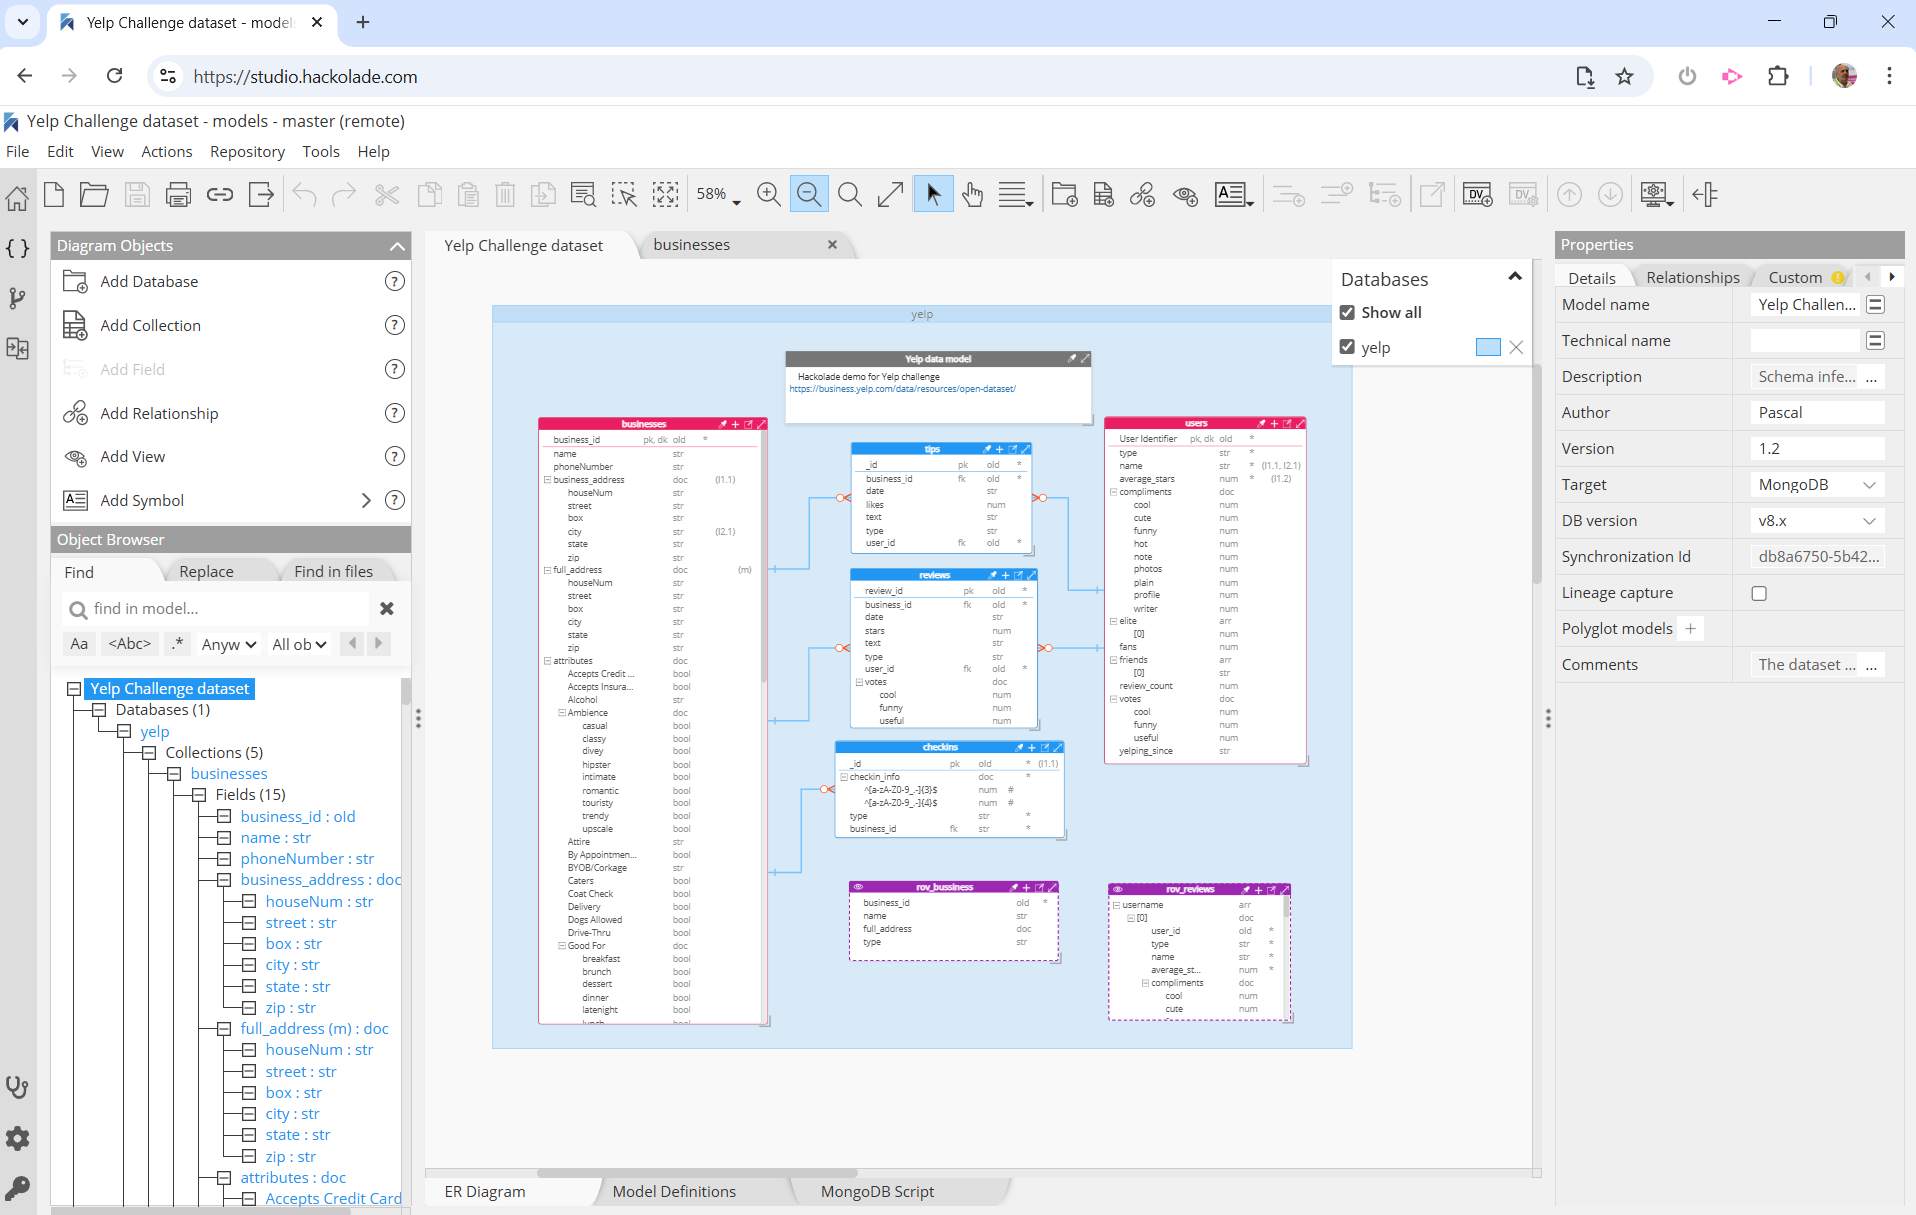Image resolution: width=1916 pixels, height=1215 pixels.
Task: Switch to the Relationships properties tab
Action: click(x=1691, y=277)
